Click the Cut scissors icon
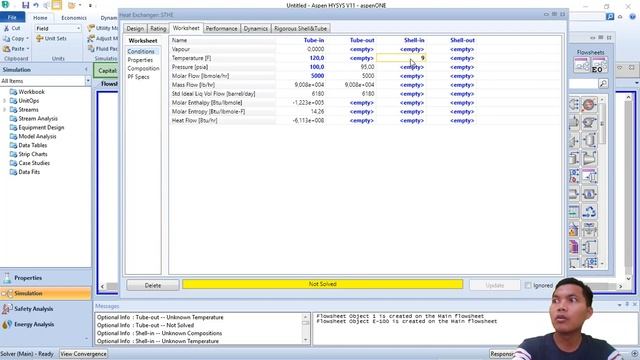 click(x=7, y=28)
